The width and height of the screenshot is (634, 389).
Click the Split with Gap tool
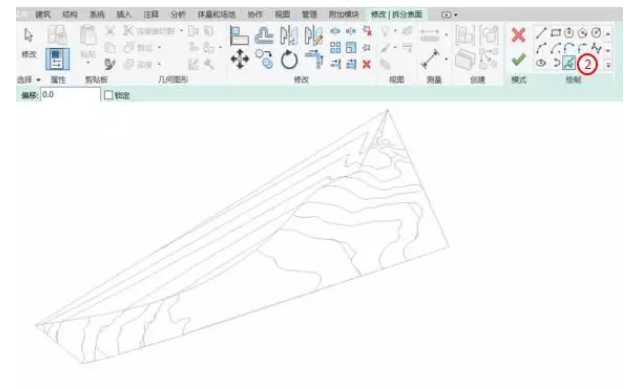point(351,31)
